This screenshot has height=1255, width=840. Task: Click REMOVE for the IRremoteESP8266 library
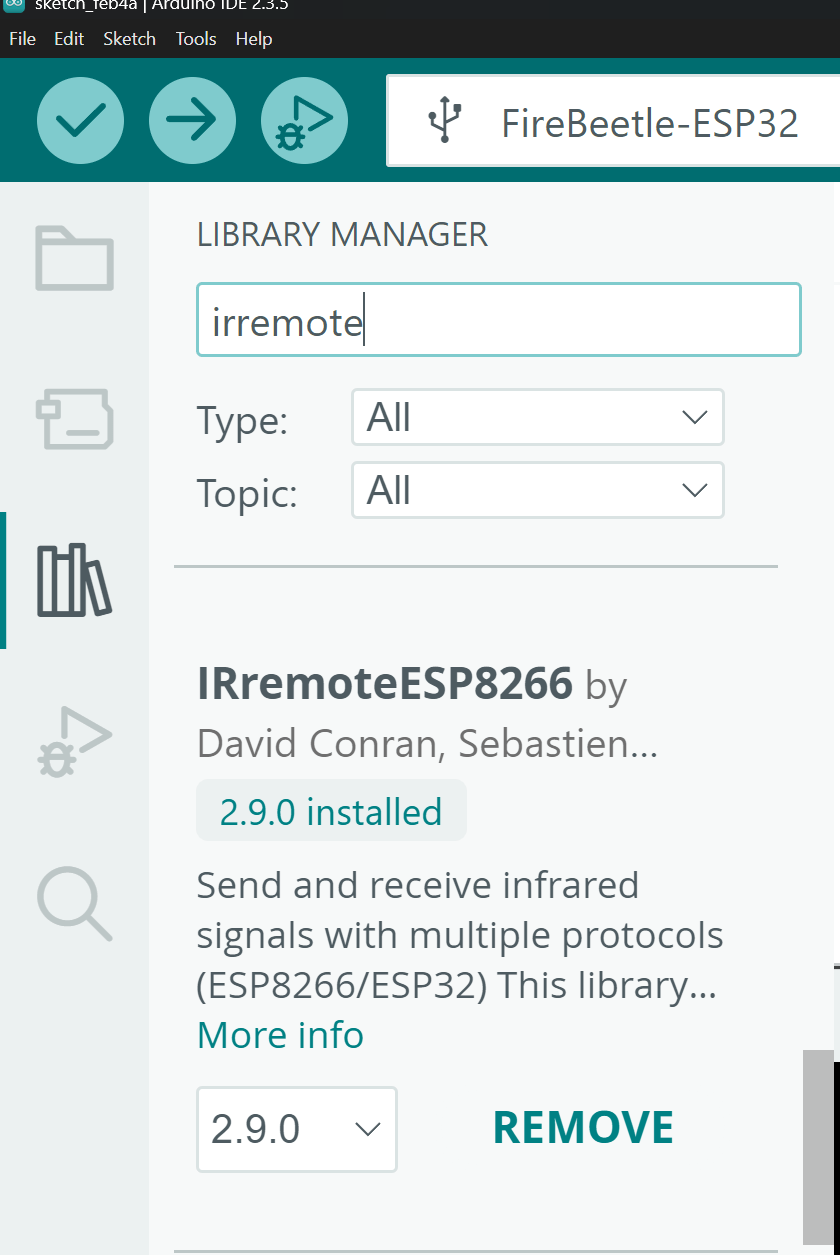pos(583,1128)
